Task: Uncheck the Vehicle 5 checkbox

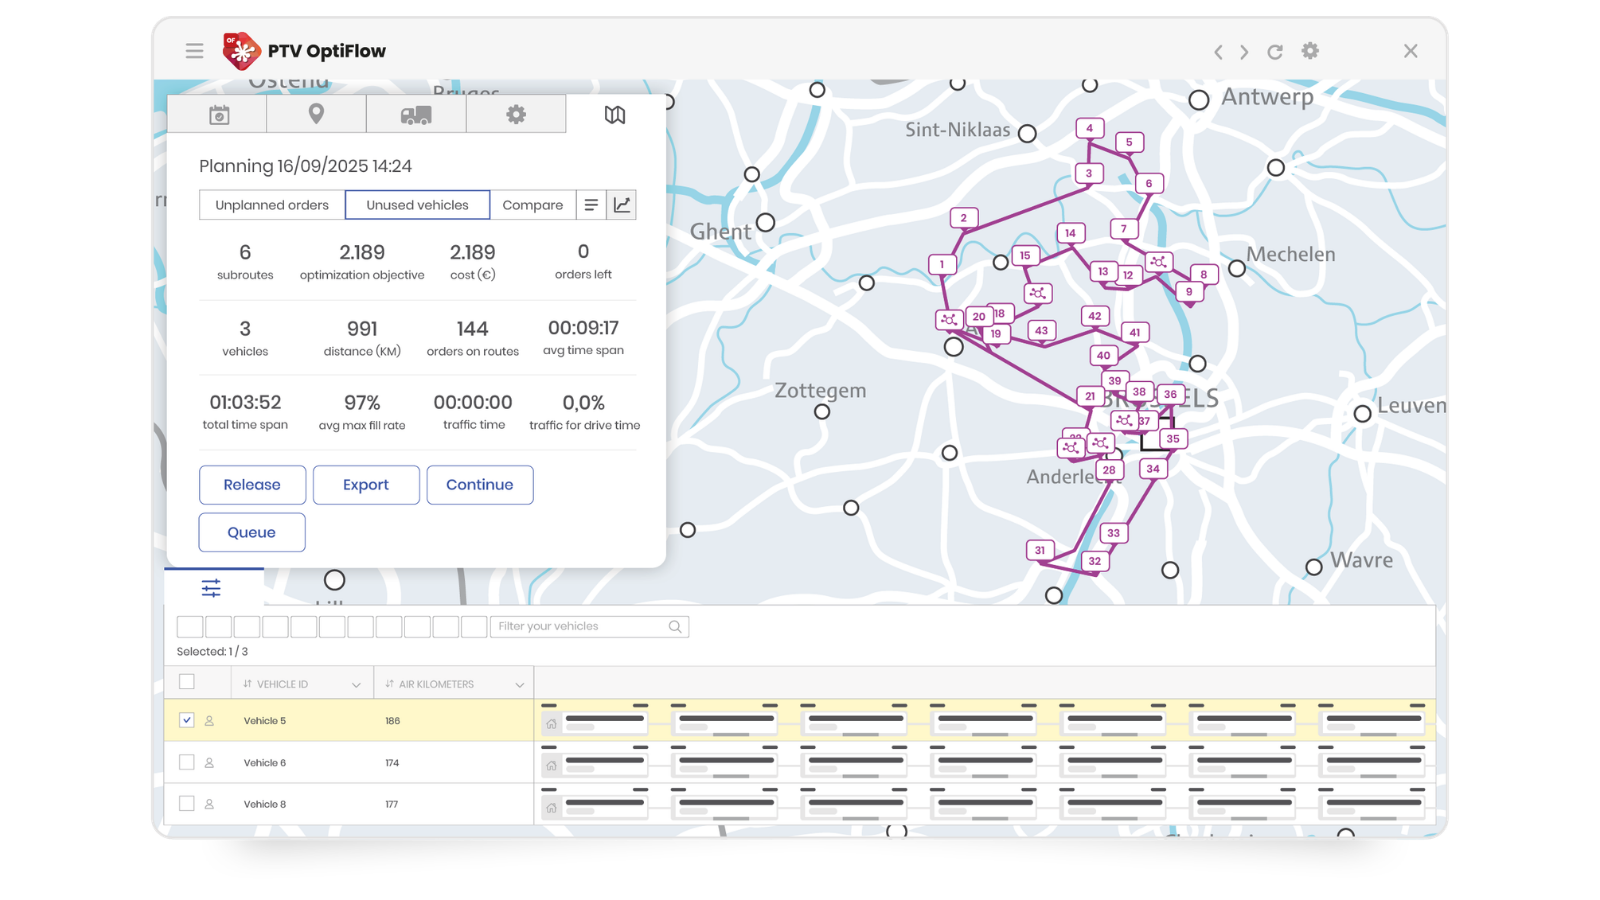Action: pos(187,720)
